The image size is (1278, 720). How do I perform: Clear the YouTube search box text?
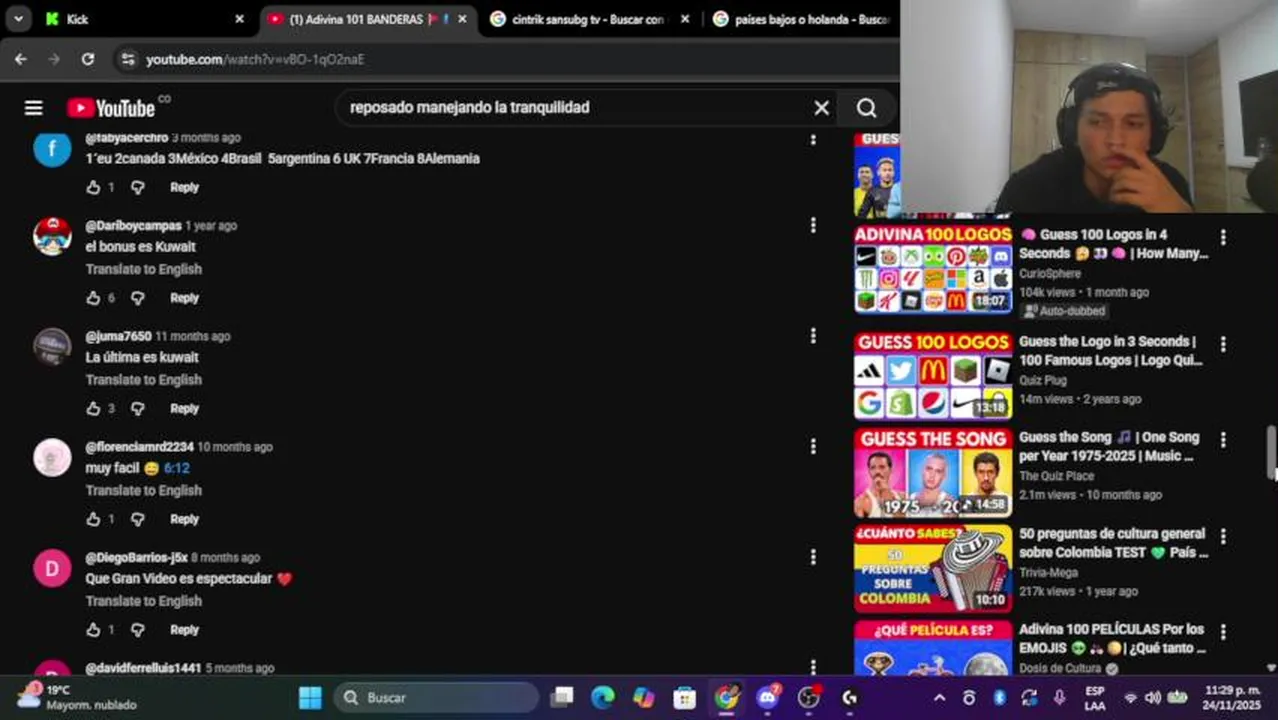(821, 108)
